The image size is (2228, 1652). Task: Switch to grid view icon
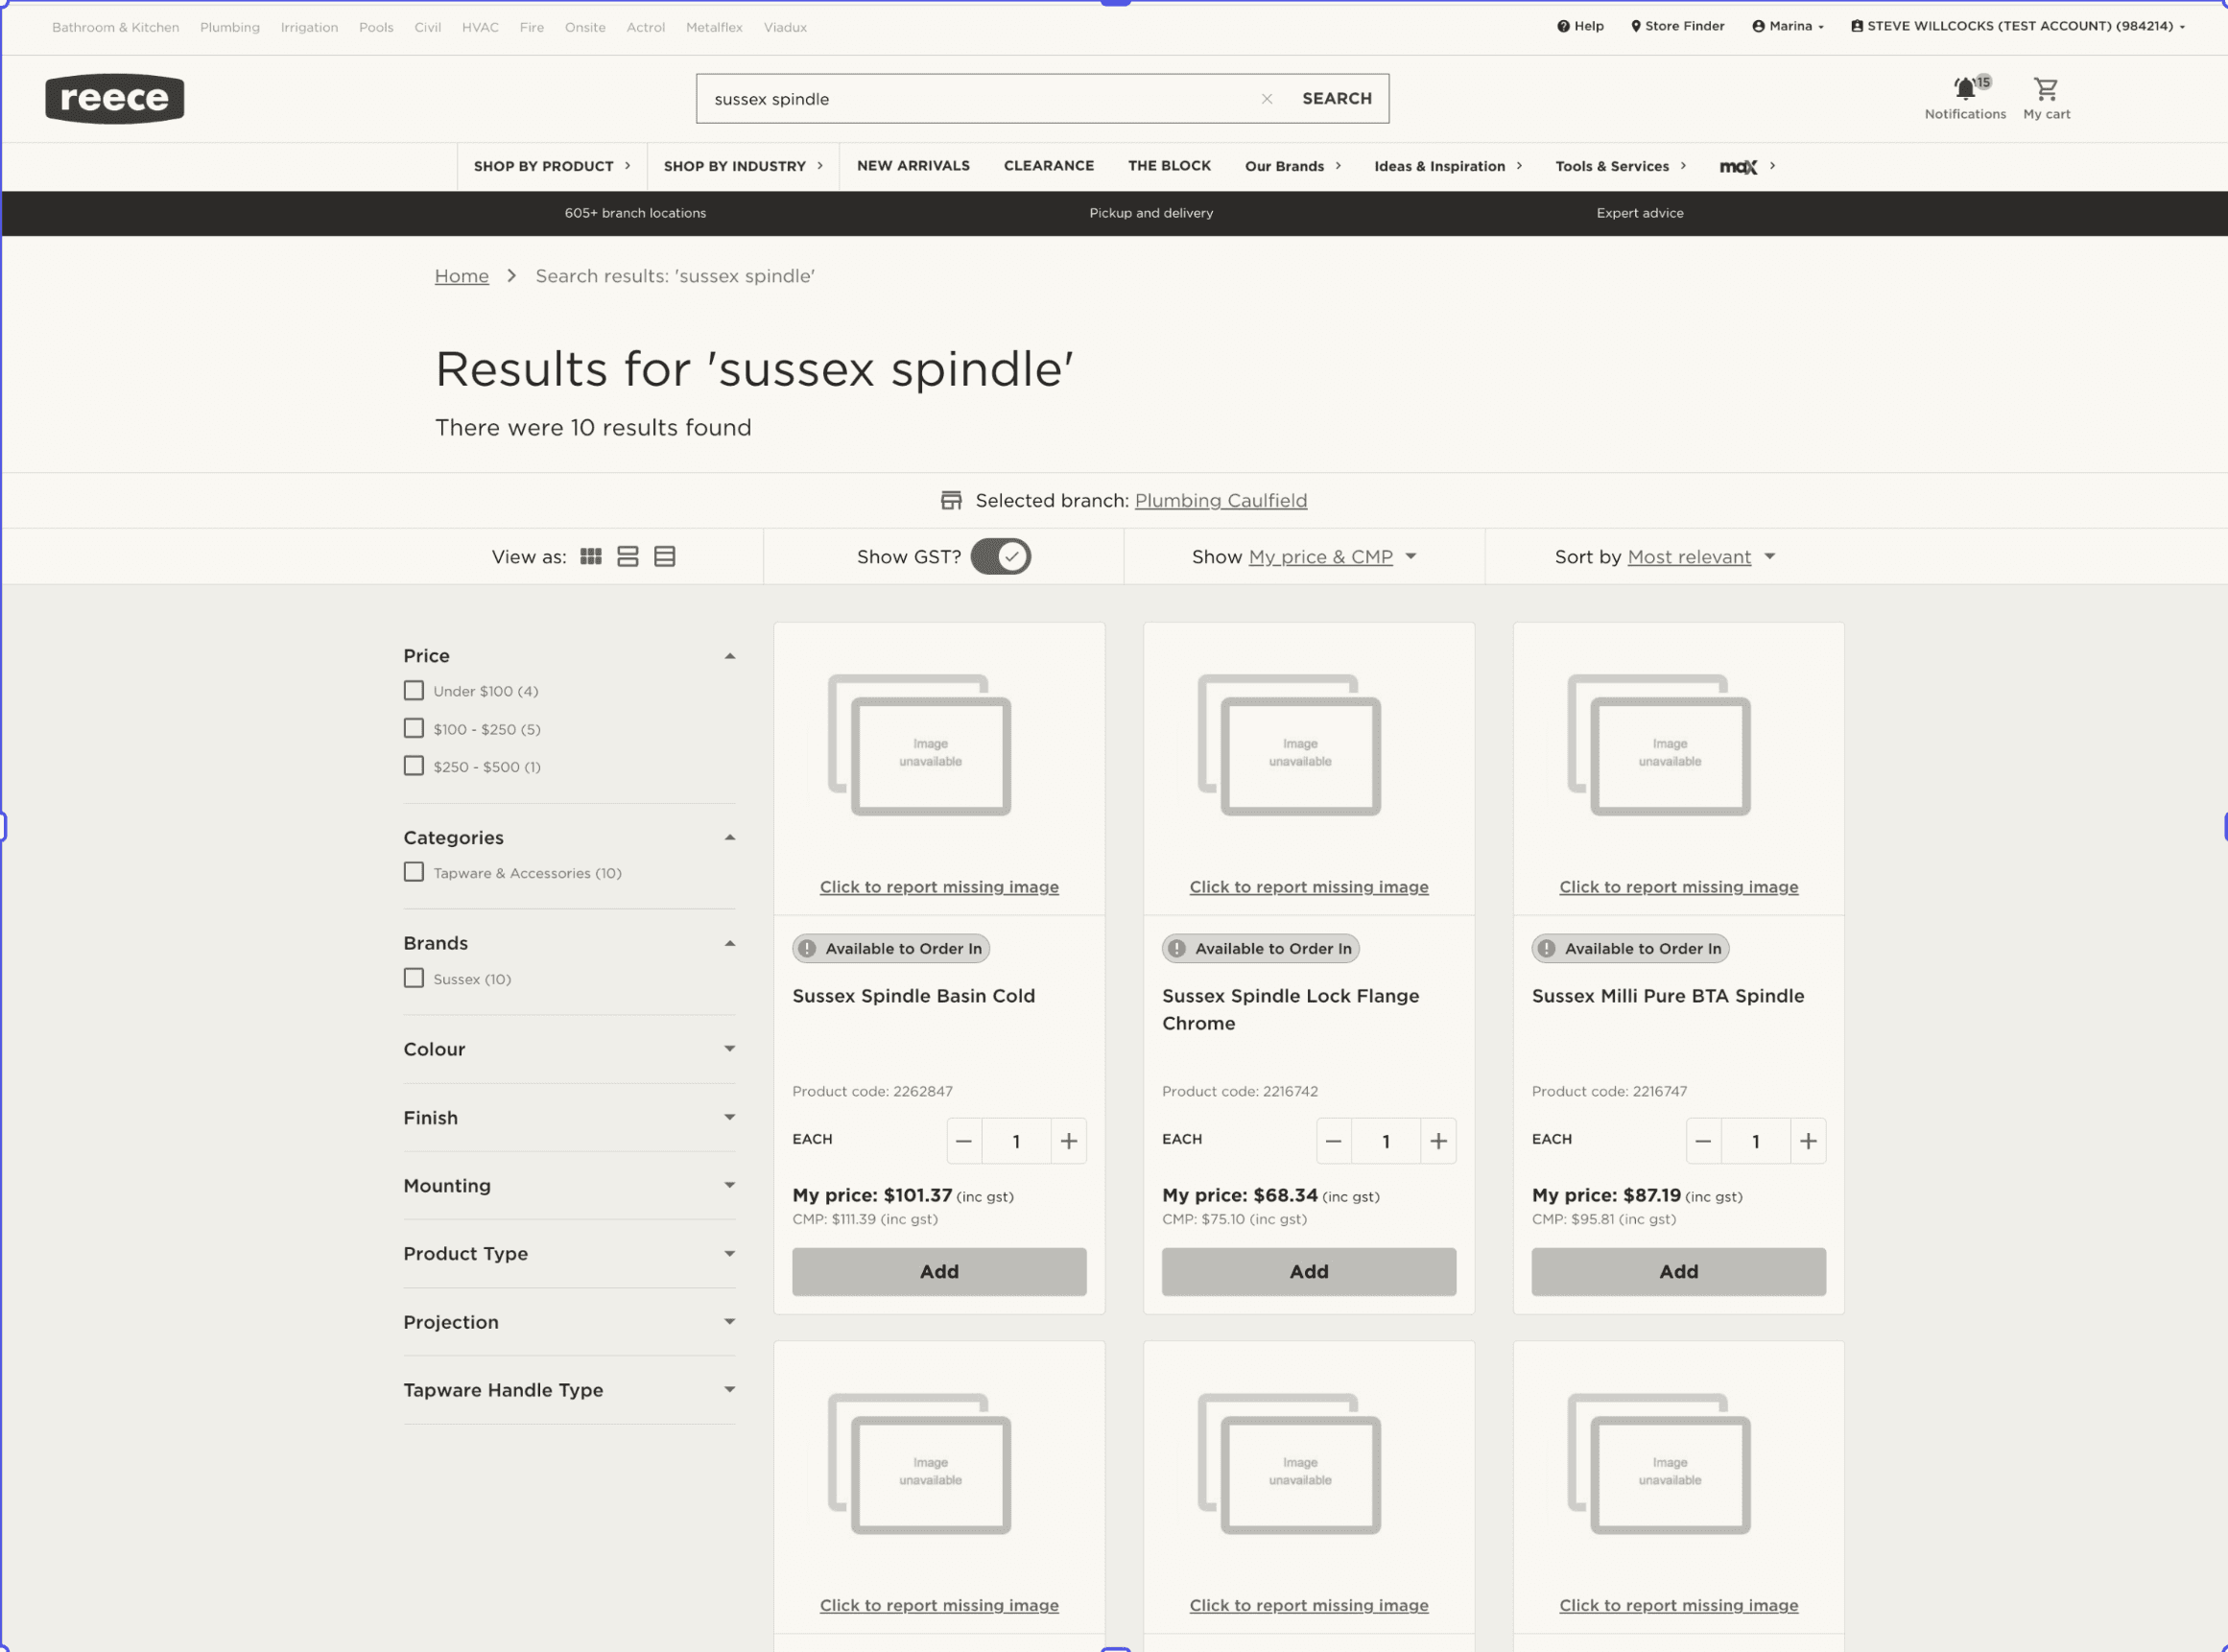[591, 557]
